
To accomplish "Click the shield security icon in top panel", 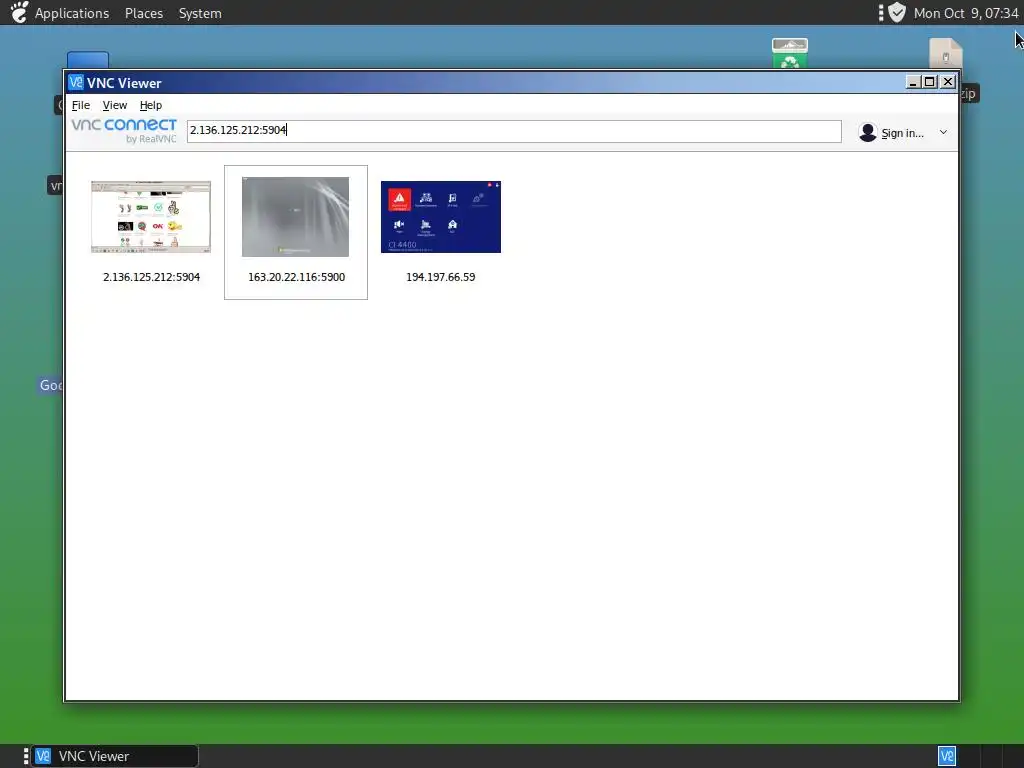I will tap(897, 12).
